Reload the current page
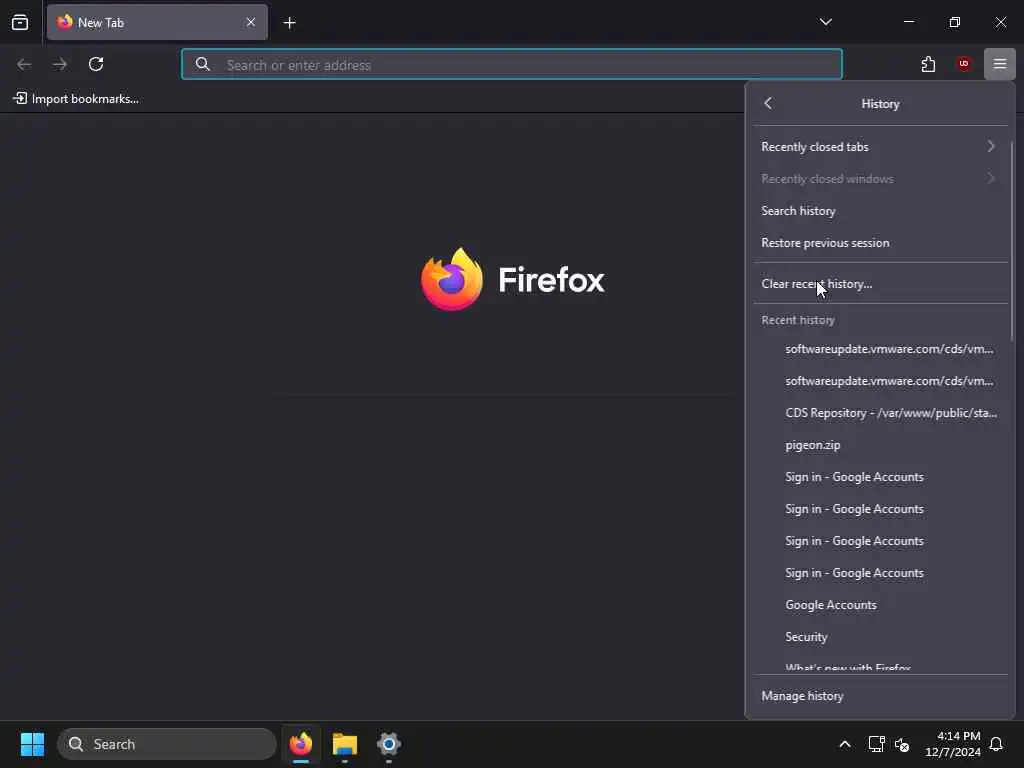The height and width of the screenshot is (768, 1024). coord(96,64)
